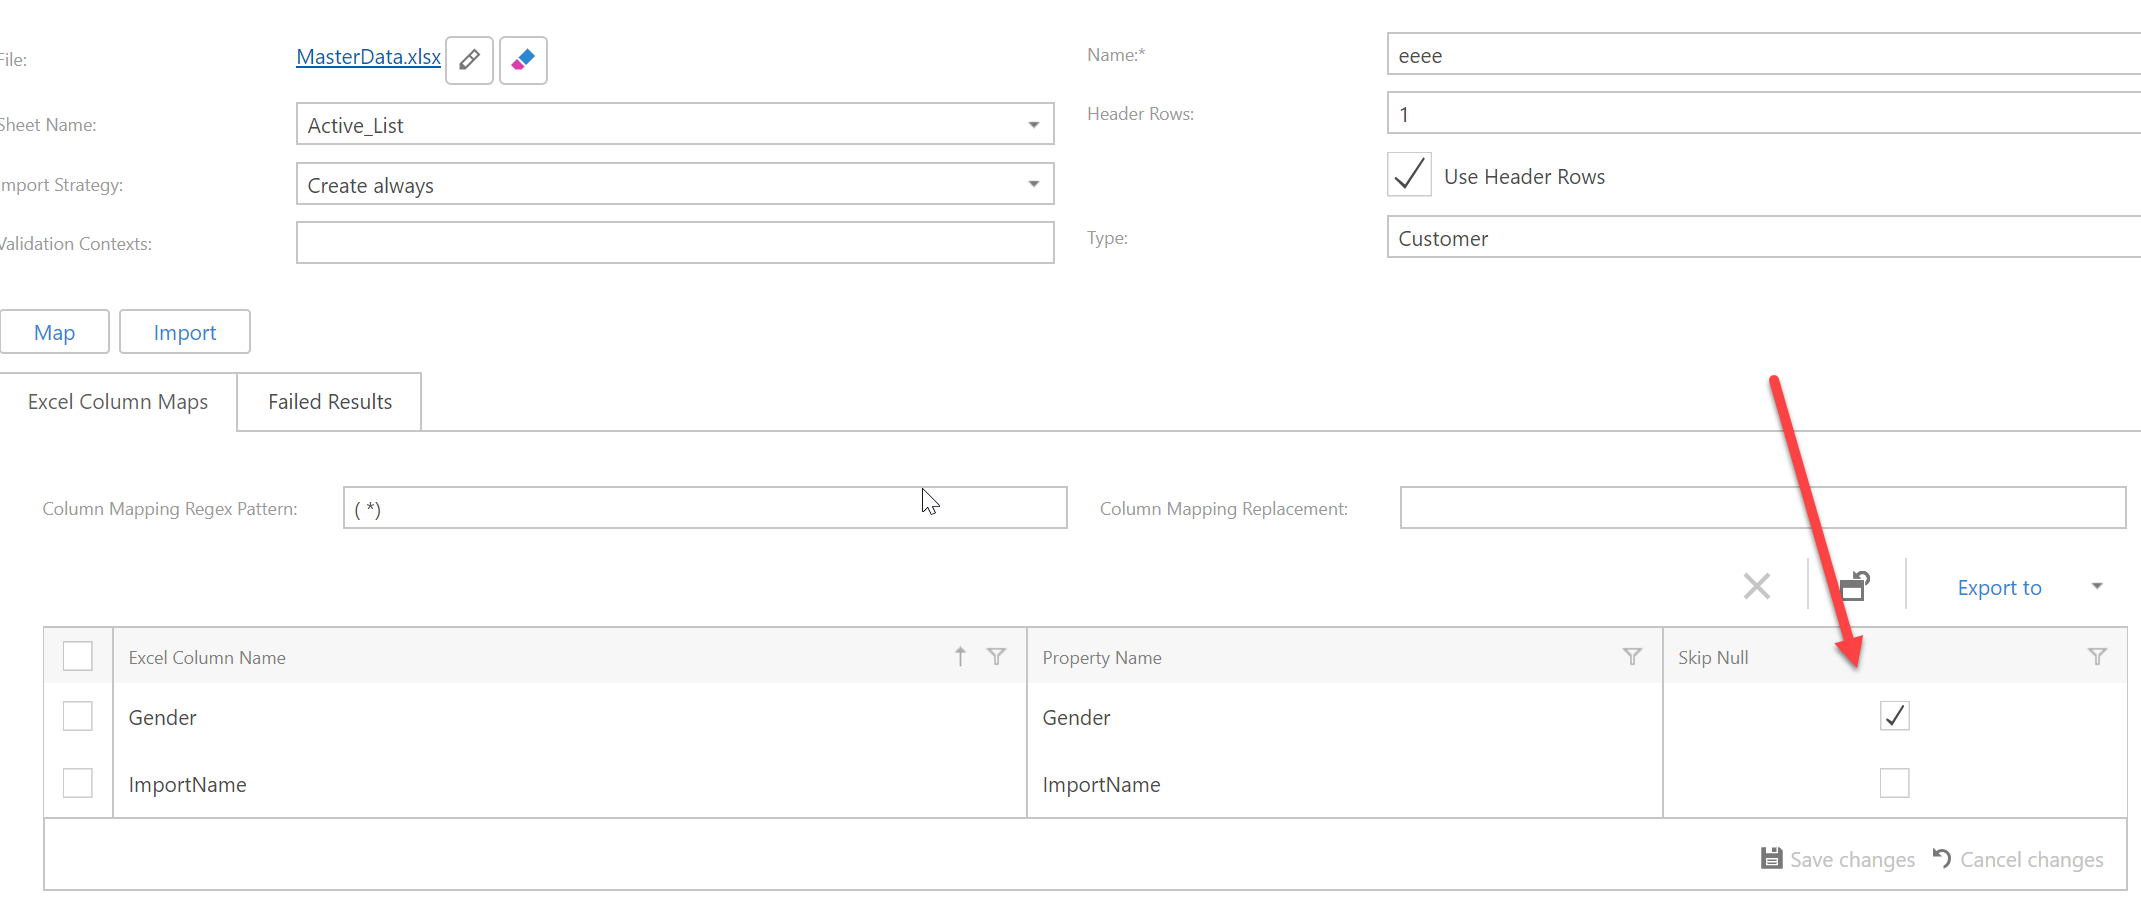Click the eraser clear icon next to MasterData.xlsx

click(x=523, y=60)
